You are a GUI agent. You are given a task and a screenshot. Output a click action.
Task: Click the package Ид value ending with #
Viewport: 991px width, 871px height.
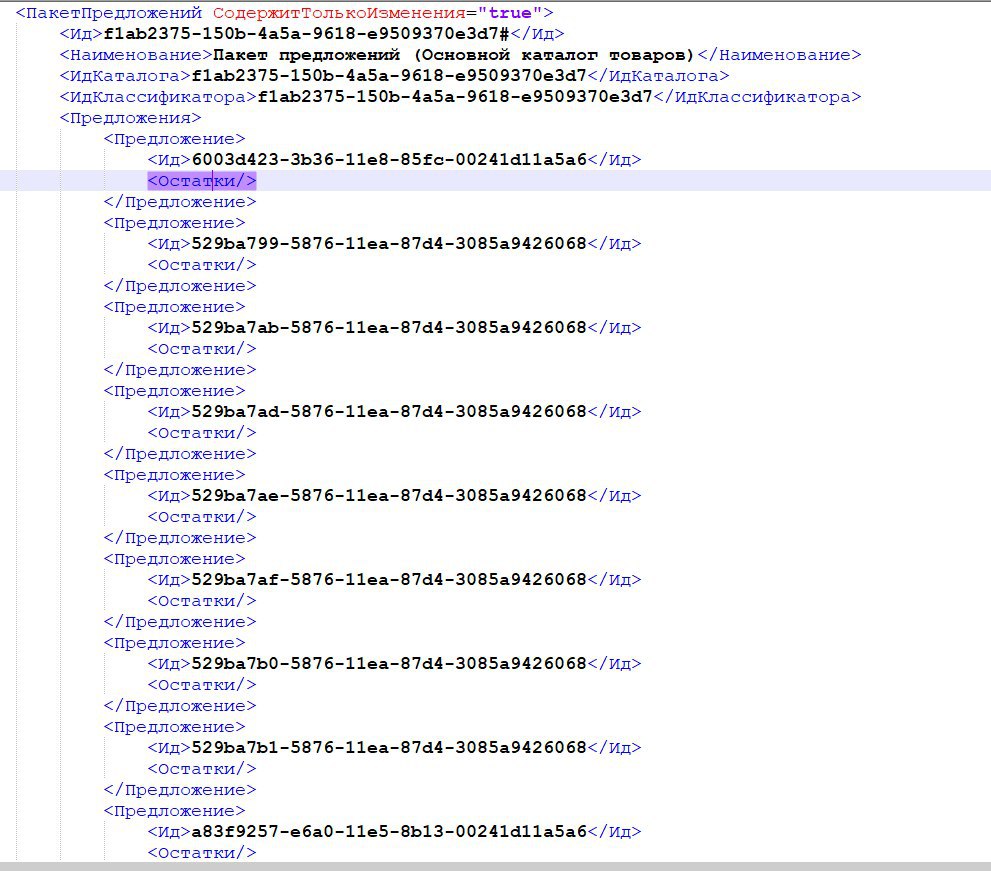[x=307, y=34]
